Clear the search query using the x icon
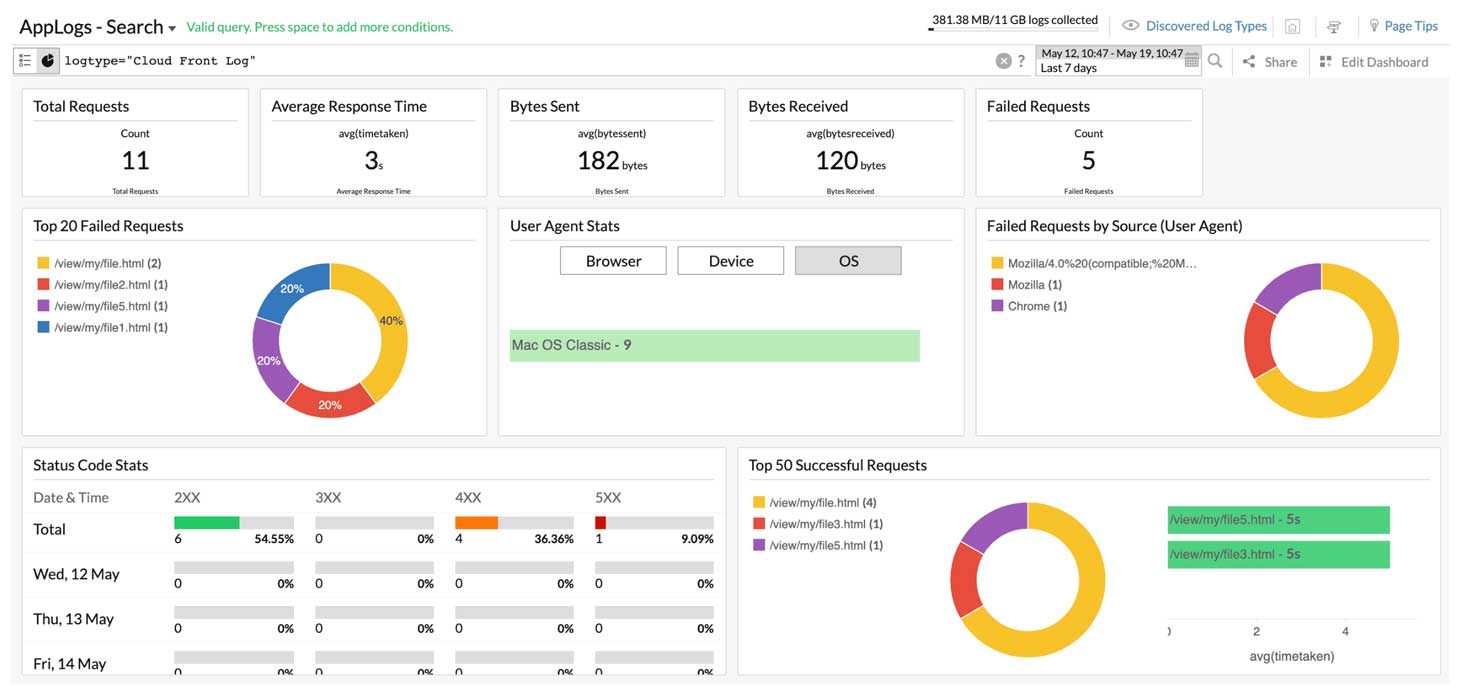This screenshot has height=693, width=1460. tap(1003, 60)
